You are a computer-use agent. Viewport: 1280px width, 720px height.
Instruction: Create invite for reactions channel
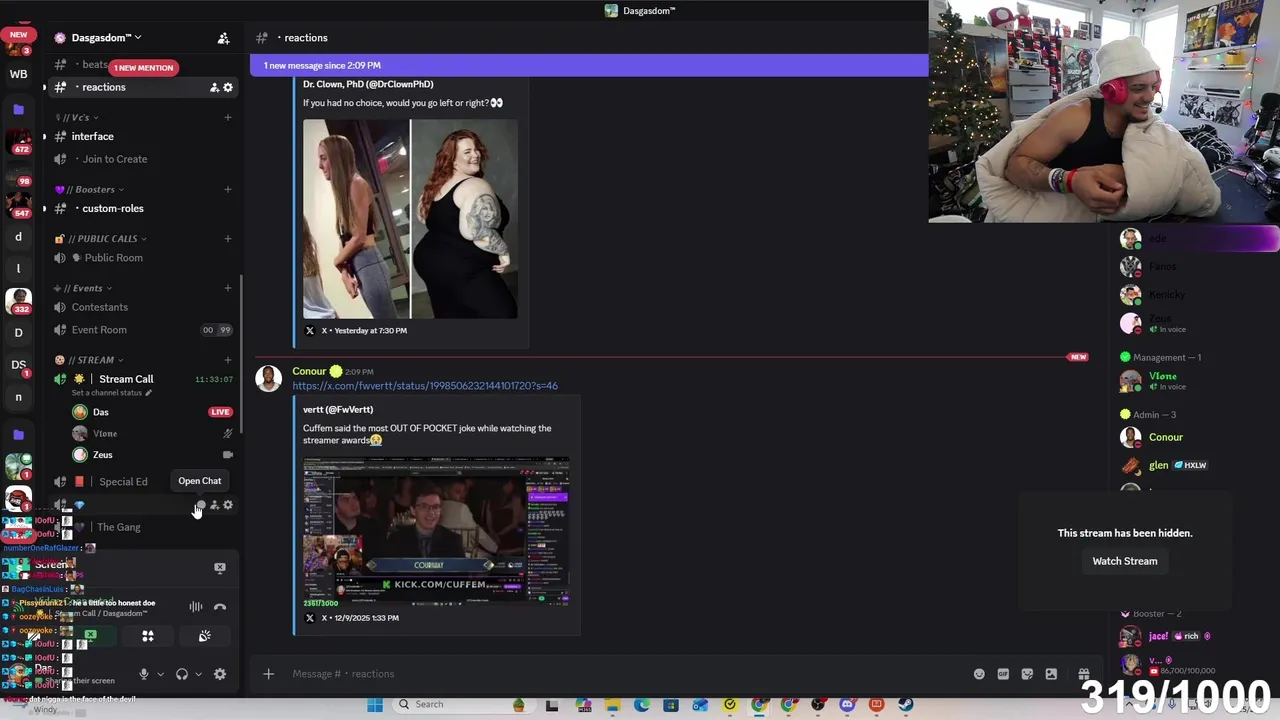pyautogui.click(x=214, y=87)
